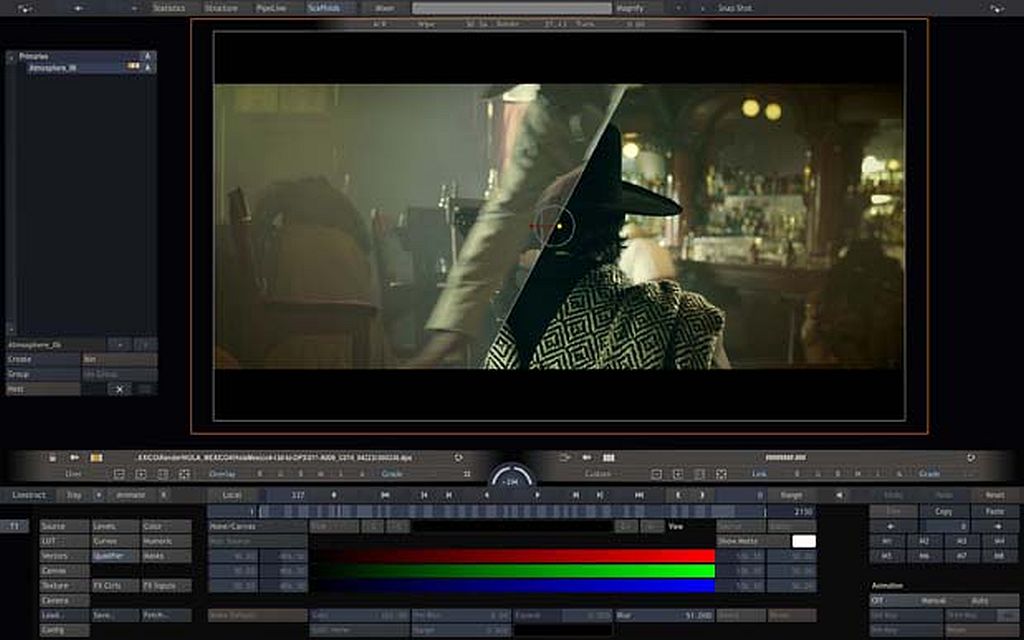Click the lock icon beside the clip filename

click(52, 458)
